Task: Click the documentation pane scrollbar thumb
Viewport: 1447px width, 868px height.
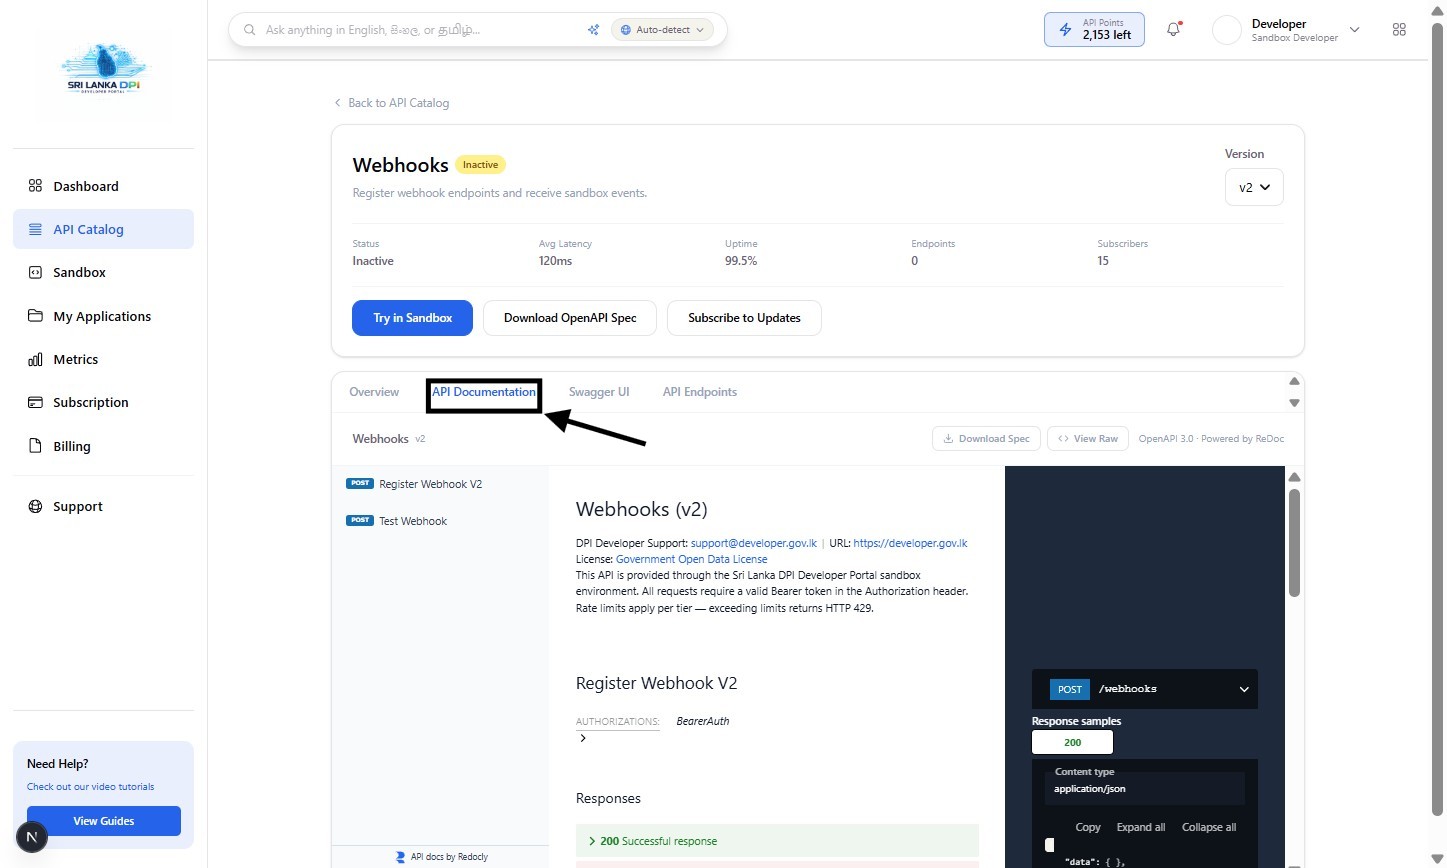Action: coord(1294,542)
